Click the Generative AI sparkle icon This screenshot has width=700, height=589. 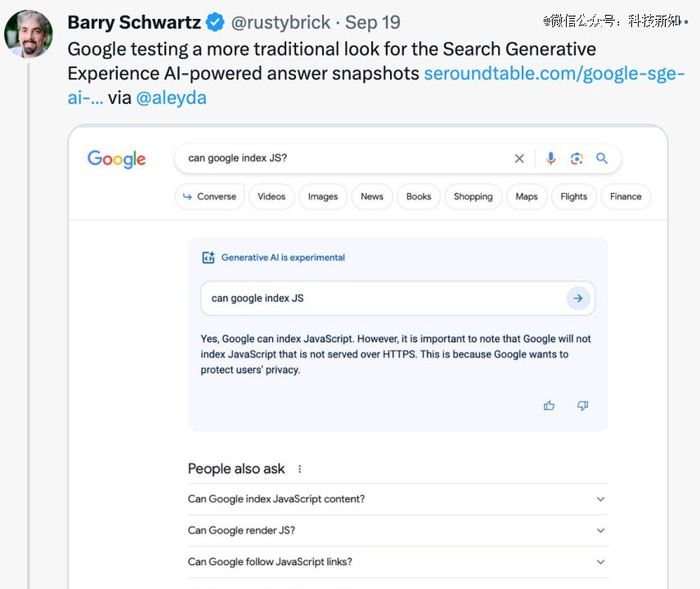pos(208,257)
